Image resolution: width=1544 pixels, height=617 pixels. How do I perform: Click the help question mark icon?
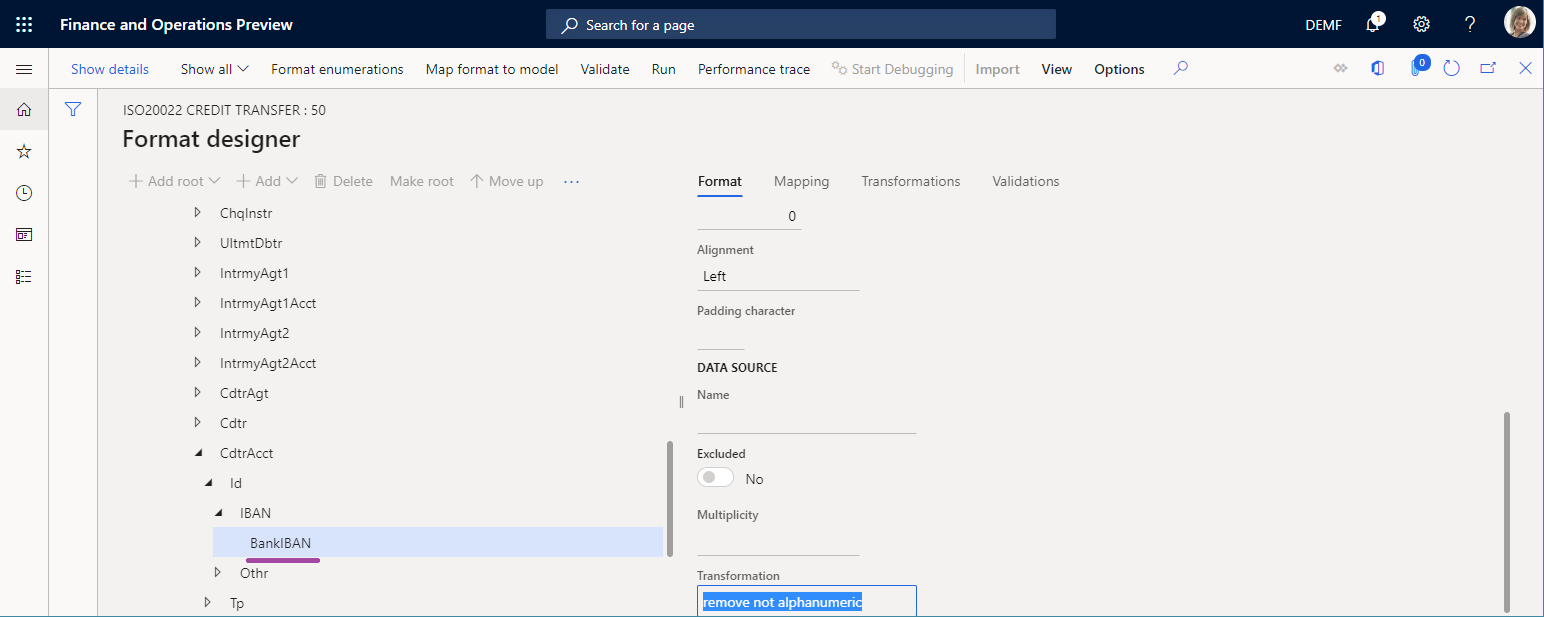tap(1469, 25)
